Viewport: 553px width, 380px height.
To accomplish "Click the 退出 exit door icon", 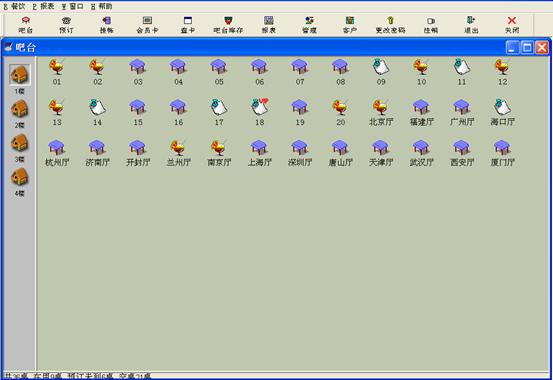I will pos(471,25).
